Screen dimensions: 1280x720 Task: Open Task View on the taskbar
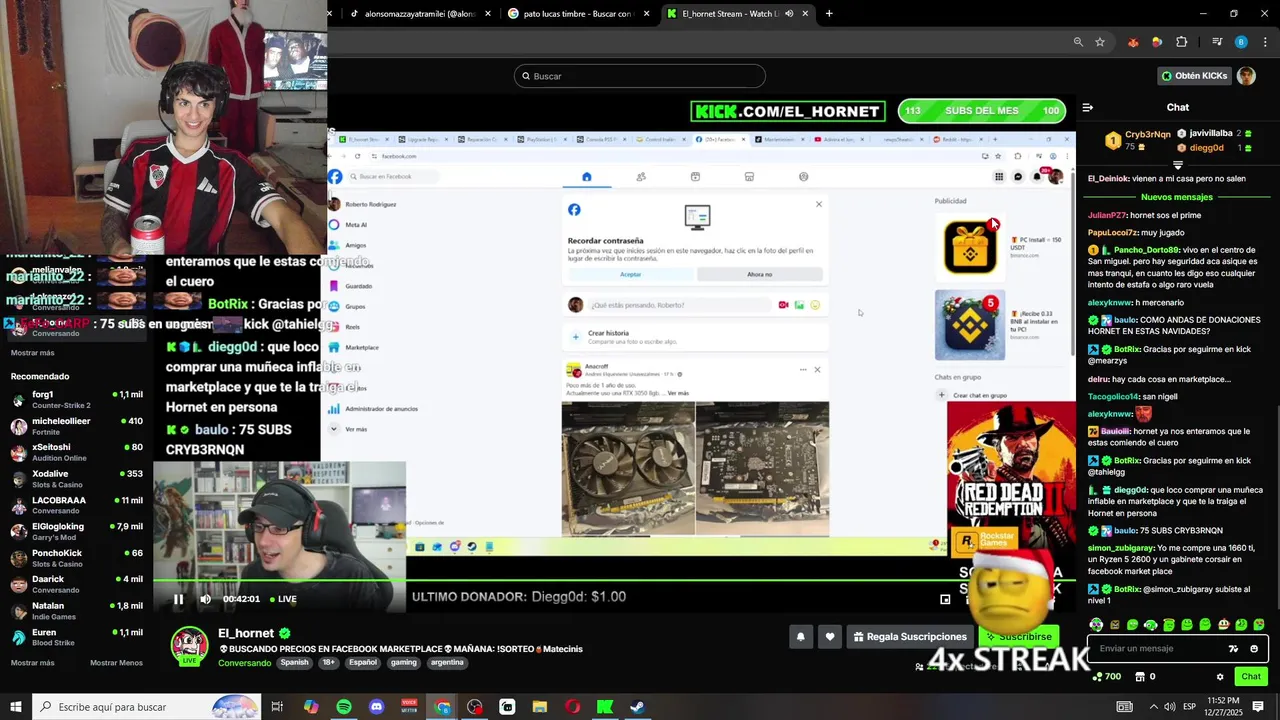(x=277, y=707)
